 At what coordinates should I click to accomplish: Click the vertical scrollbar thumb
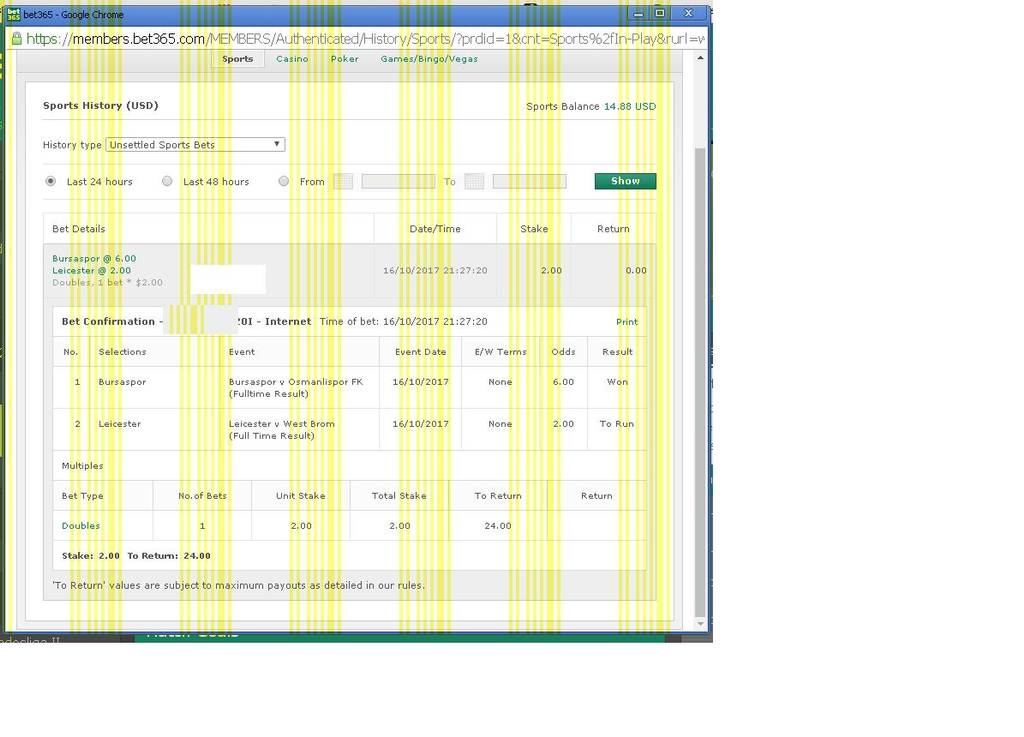(700, 382)
